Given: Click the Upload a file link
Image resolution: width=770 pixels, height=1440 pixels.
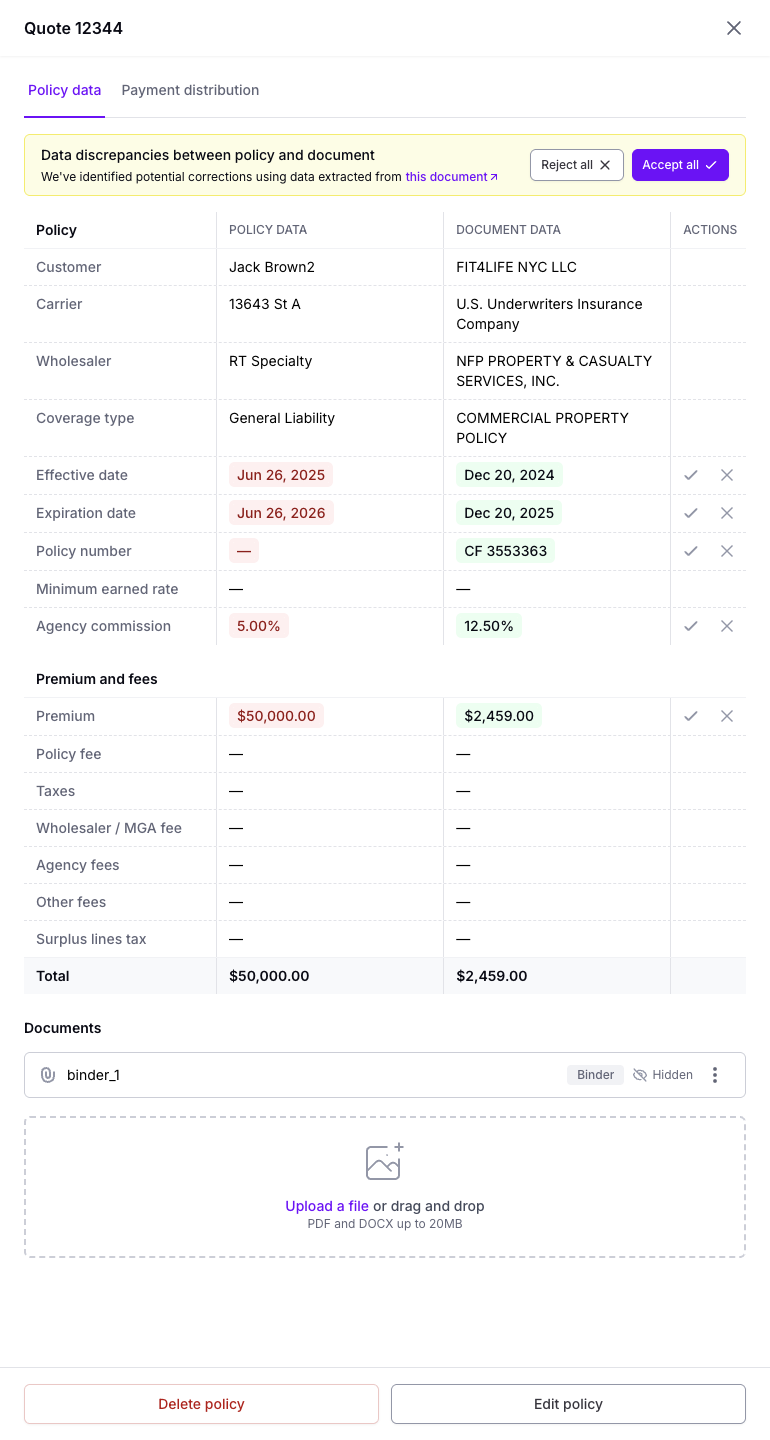Looking at the screenshot, I should pyautogui.click(x=327, y=1206).
